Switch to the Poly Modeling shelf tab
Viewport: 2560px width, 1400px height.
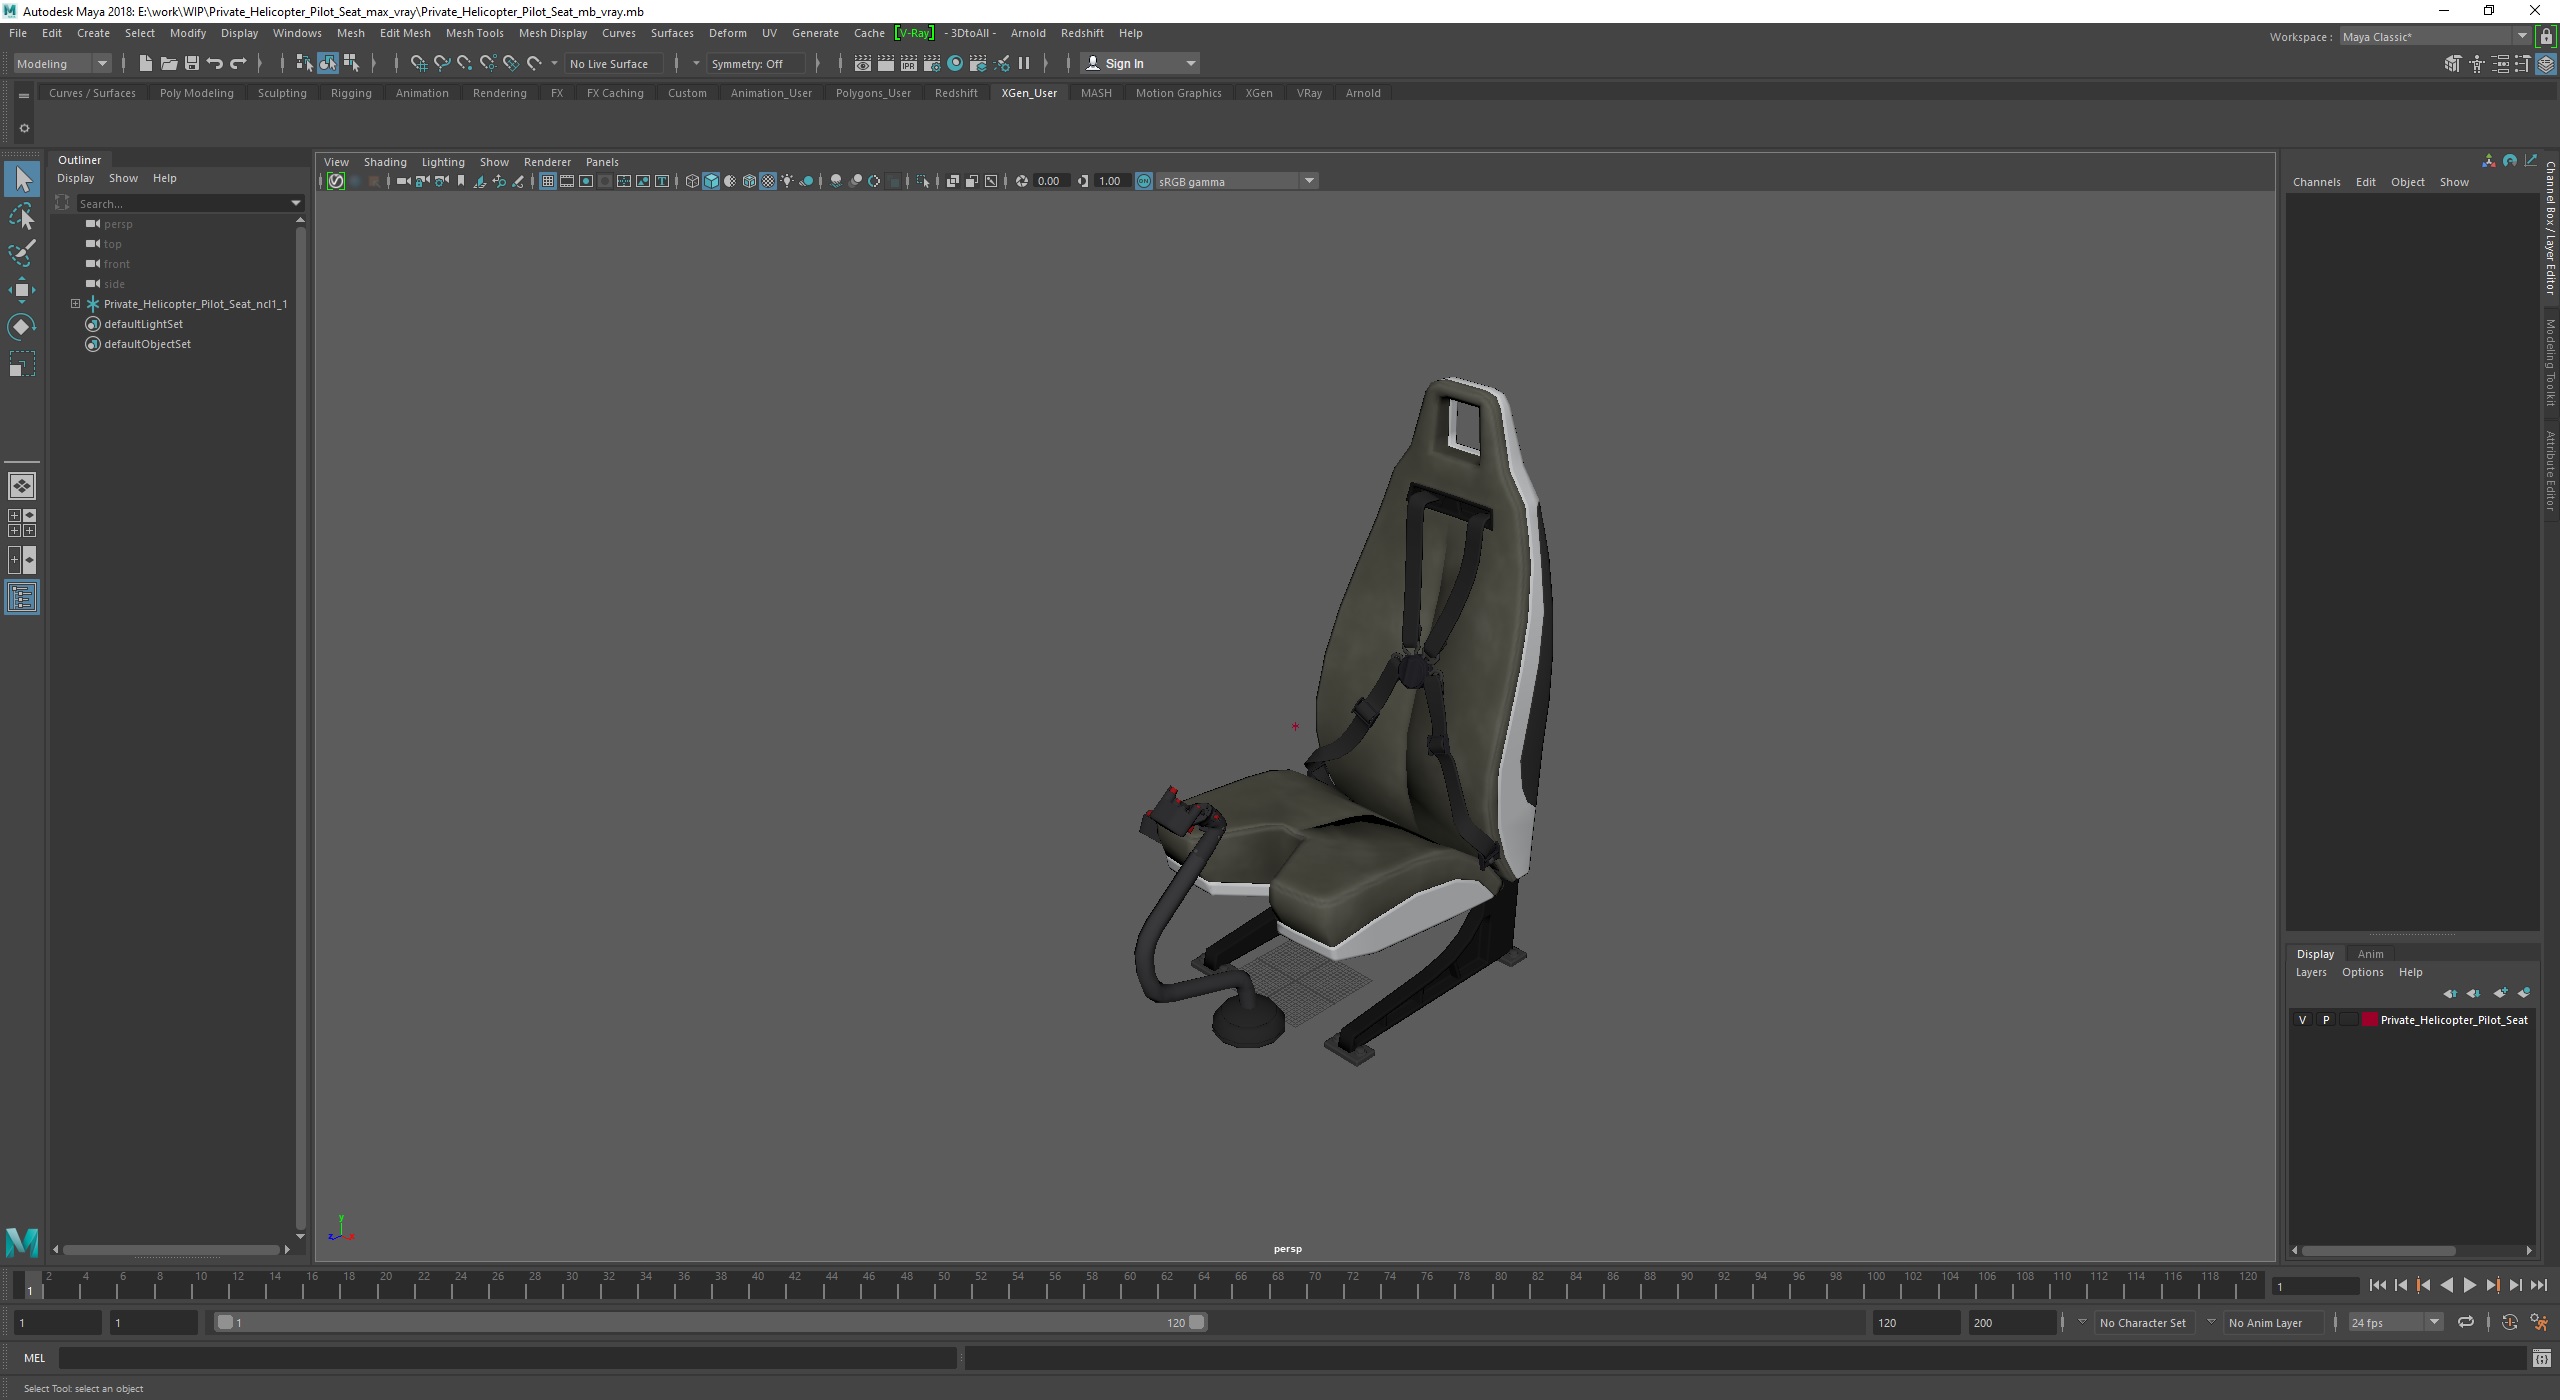coord(196,93)
